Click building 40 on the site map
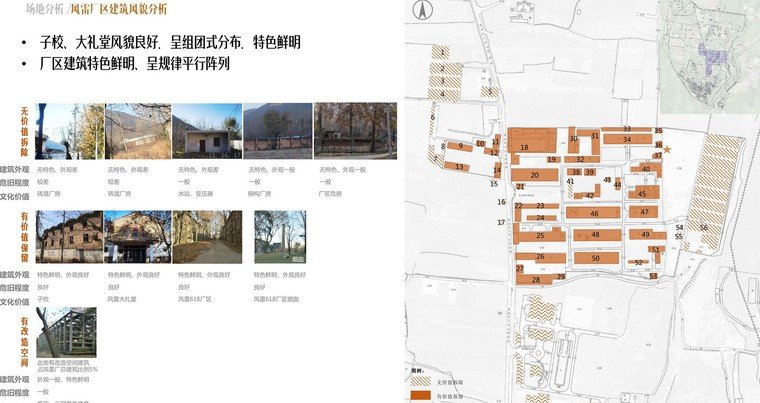760x403 pixels. (646, 169)
